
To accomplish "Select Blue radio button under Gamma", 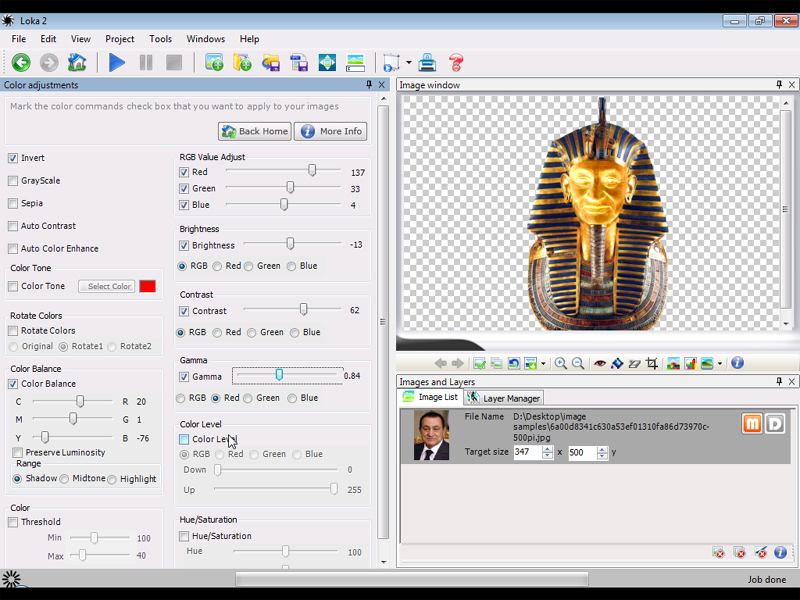I will tap(292, 398).
